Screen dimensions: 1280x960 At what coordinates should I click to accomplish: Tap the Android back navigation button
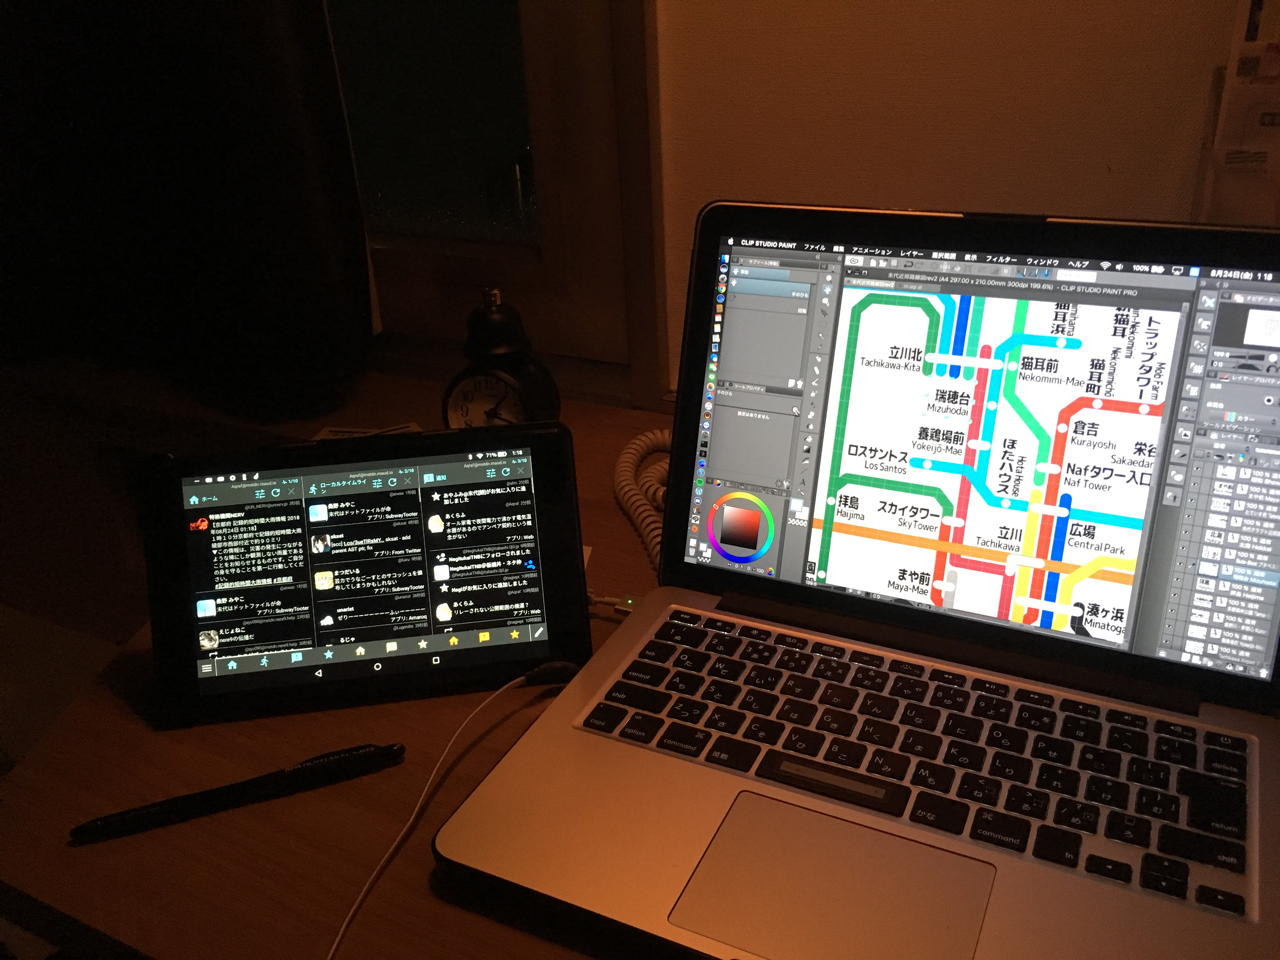[x=318, y=673]
